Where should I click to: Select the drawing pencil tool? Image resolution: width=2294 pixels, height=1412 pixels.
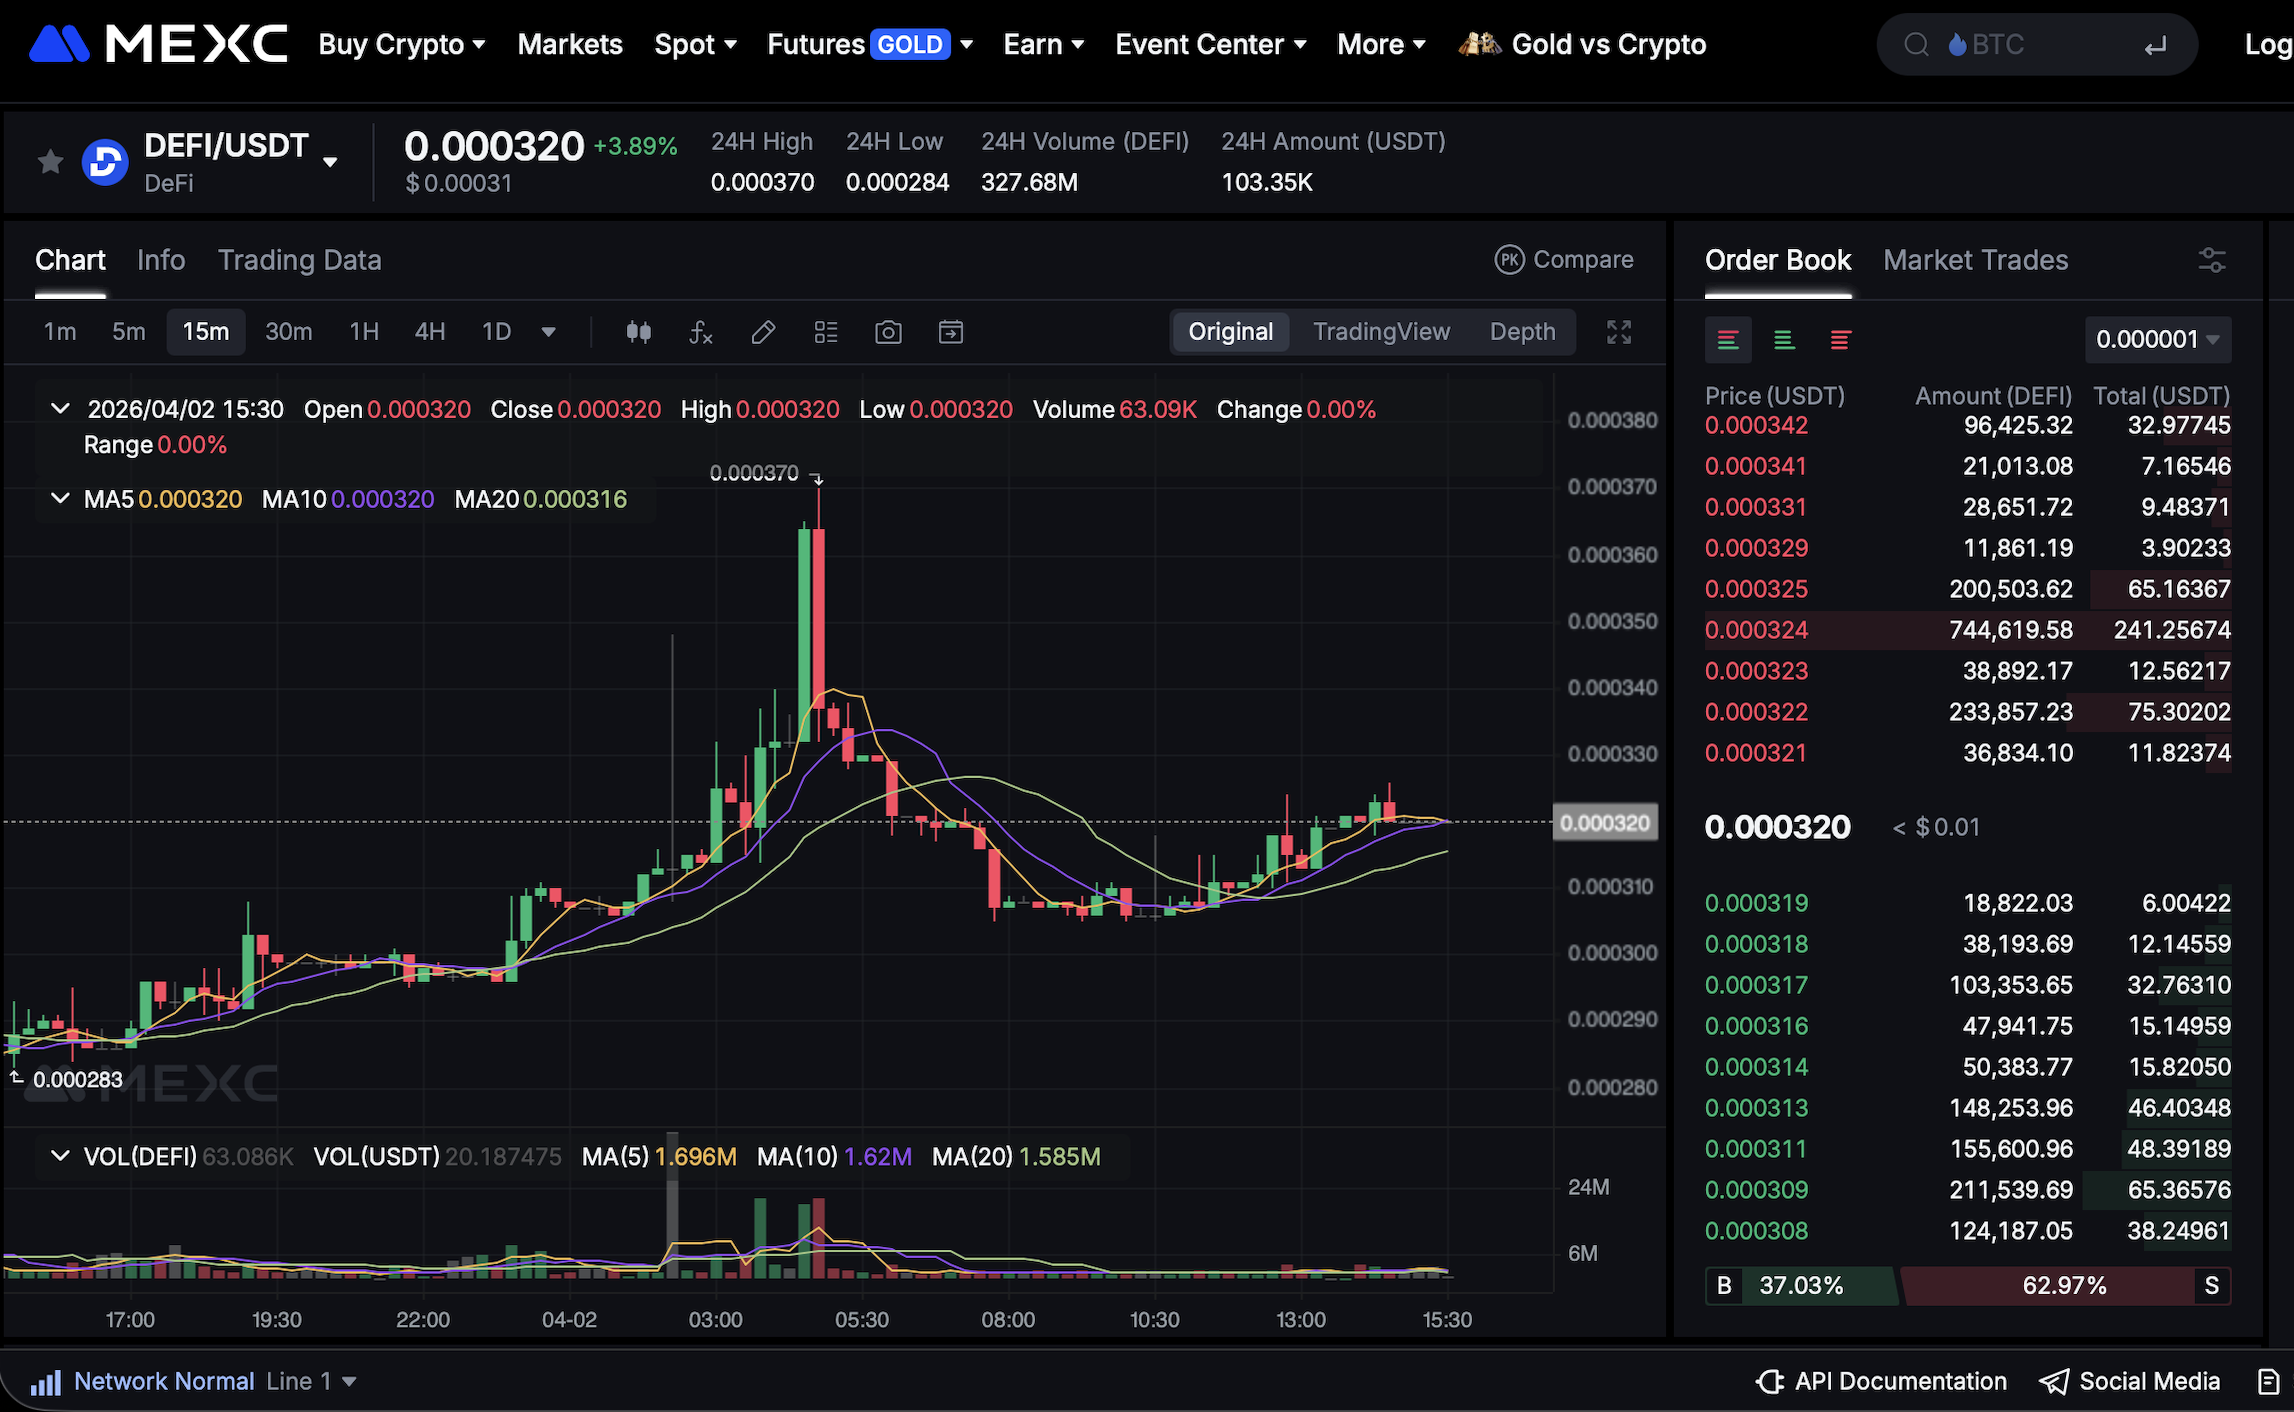click(763, 332)
